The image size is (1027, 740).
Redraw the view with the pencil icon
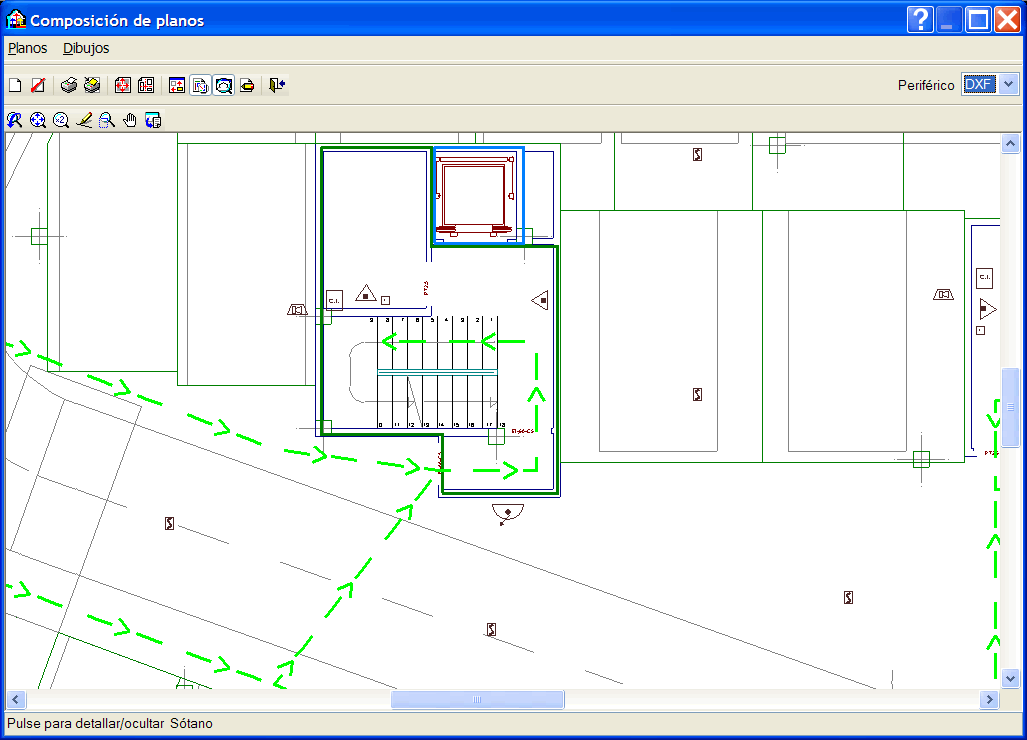(84, 120)
